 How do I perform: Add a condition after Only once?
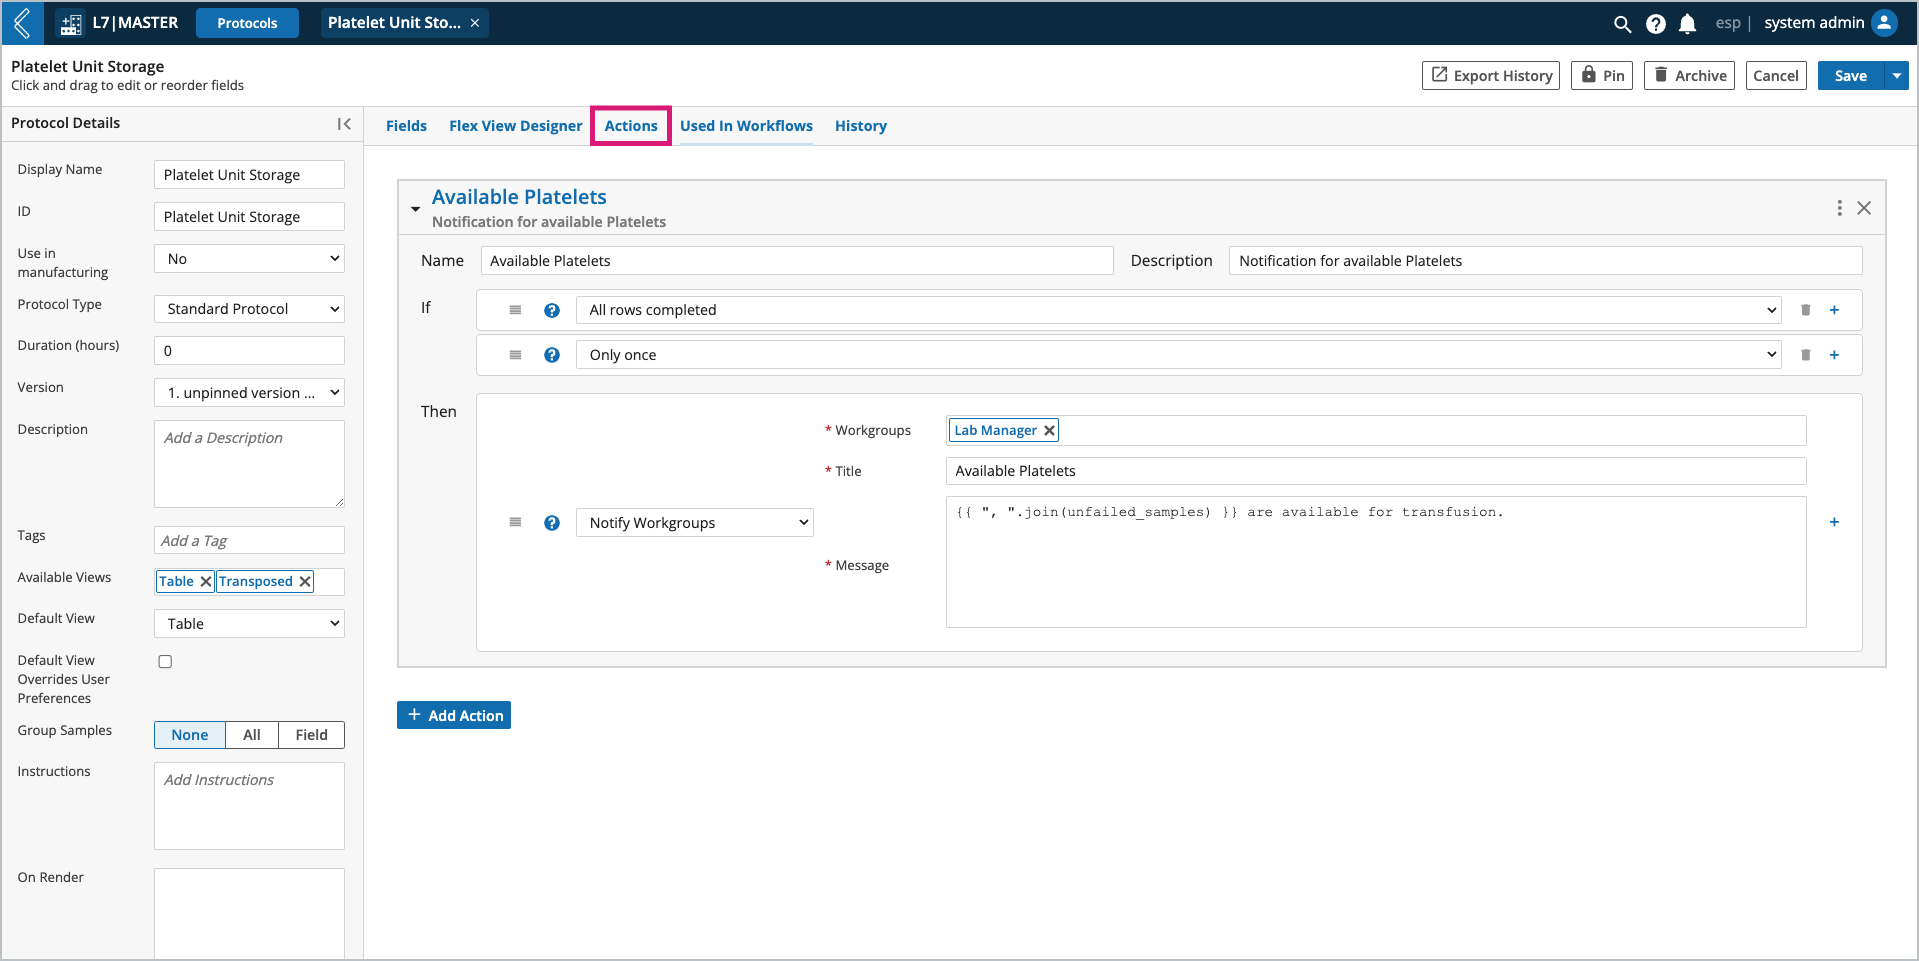click(x=1834, y=355)
